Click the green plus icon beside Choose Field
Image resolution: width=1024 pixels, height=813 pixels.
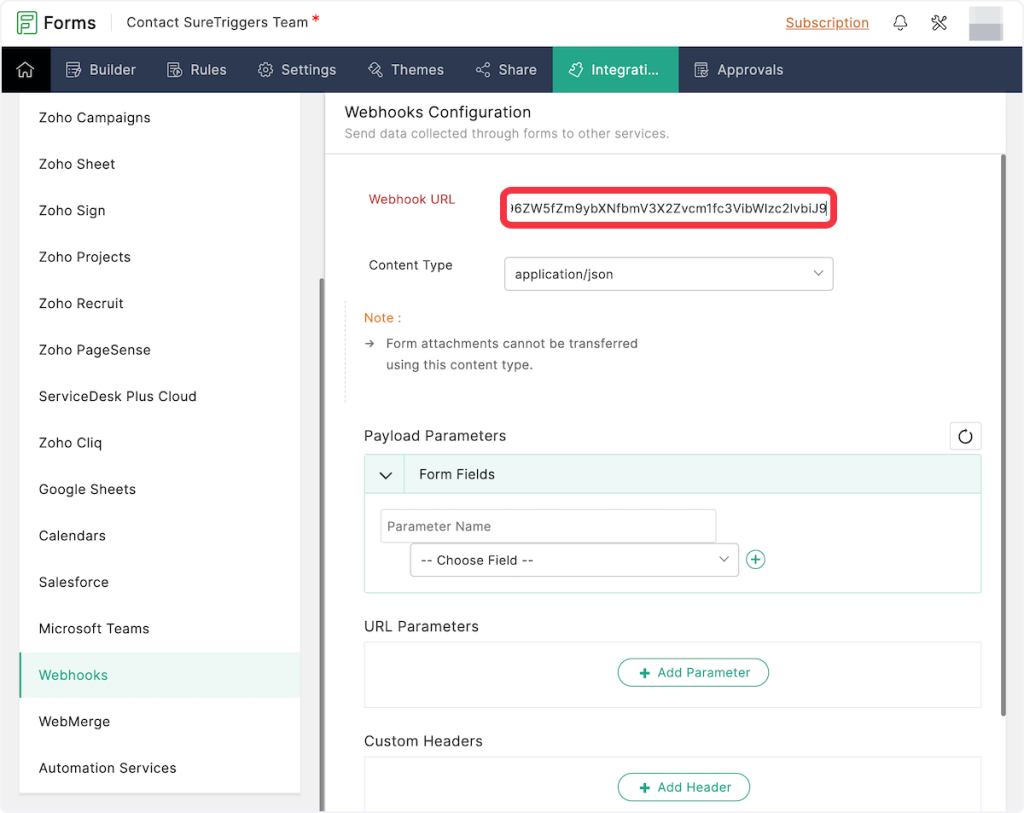pyautogui.click(x=756, y=560)
